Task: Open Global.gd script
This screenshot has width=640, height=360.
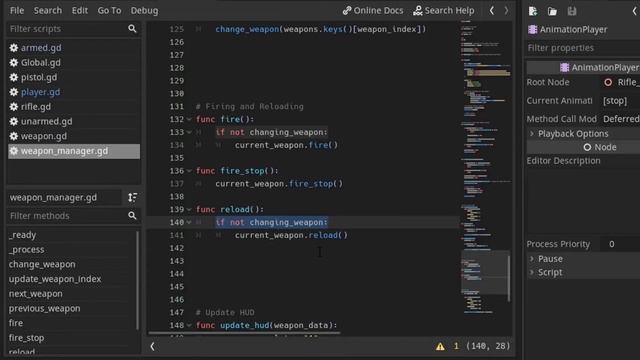Action: point(41,62)
